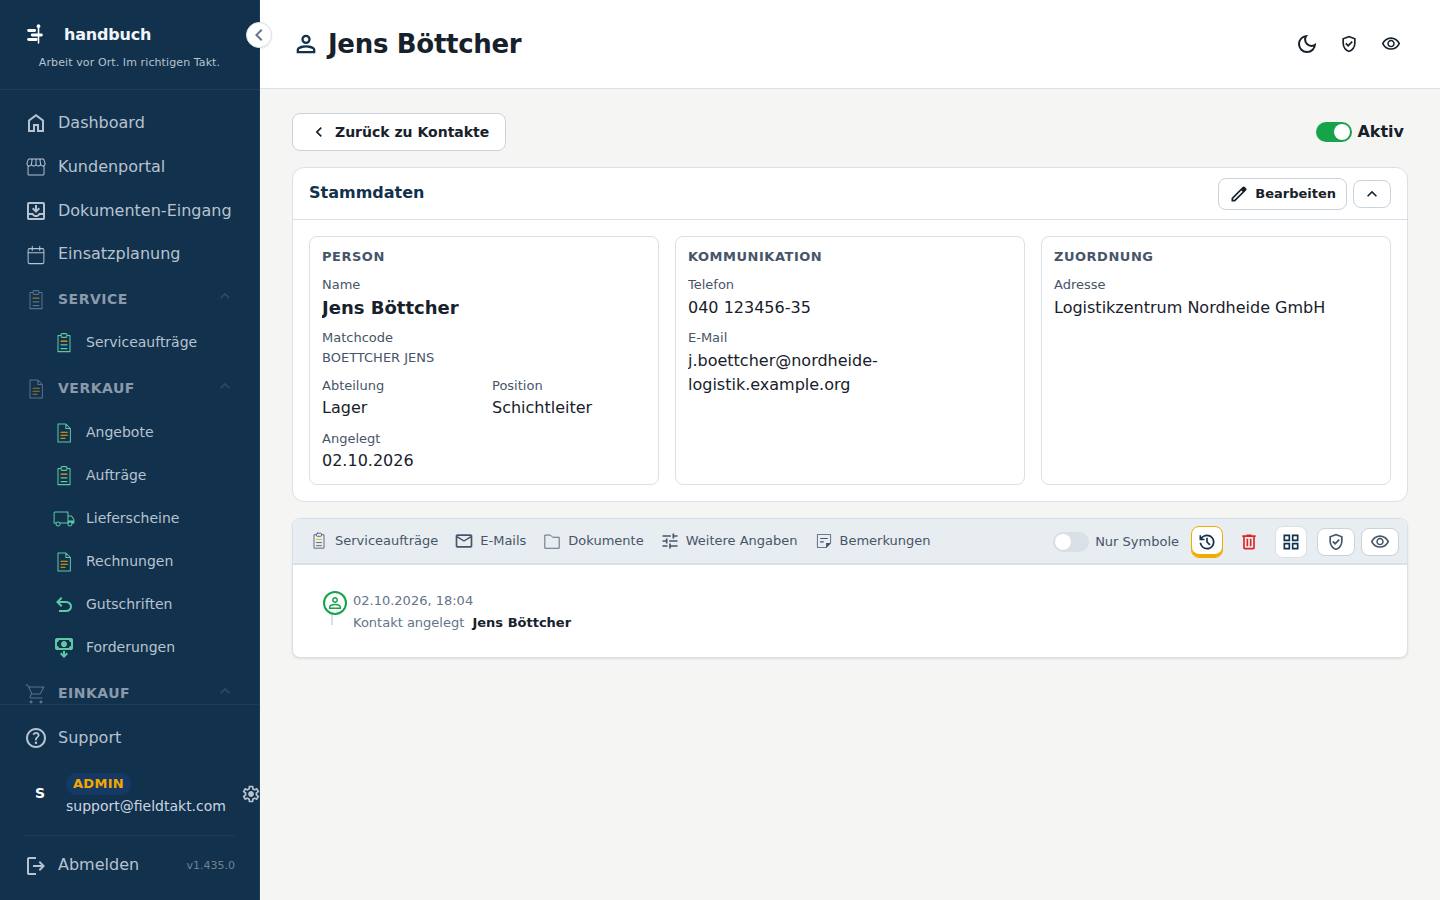The width and height of the screenshot is (1440, 900).
Task: Click Abmelden to log out
Action: click(x=98, y=865)
